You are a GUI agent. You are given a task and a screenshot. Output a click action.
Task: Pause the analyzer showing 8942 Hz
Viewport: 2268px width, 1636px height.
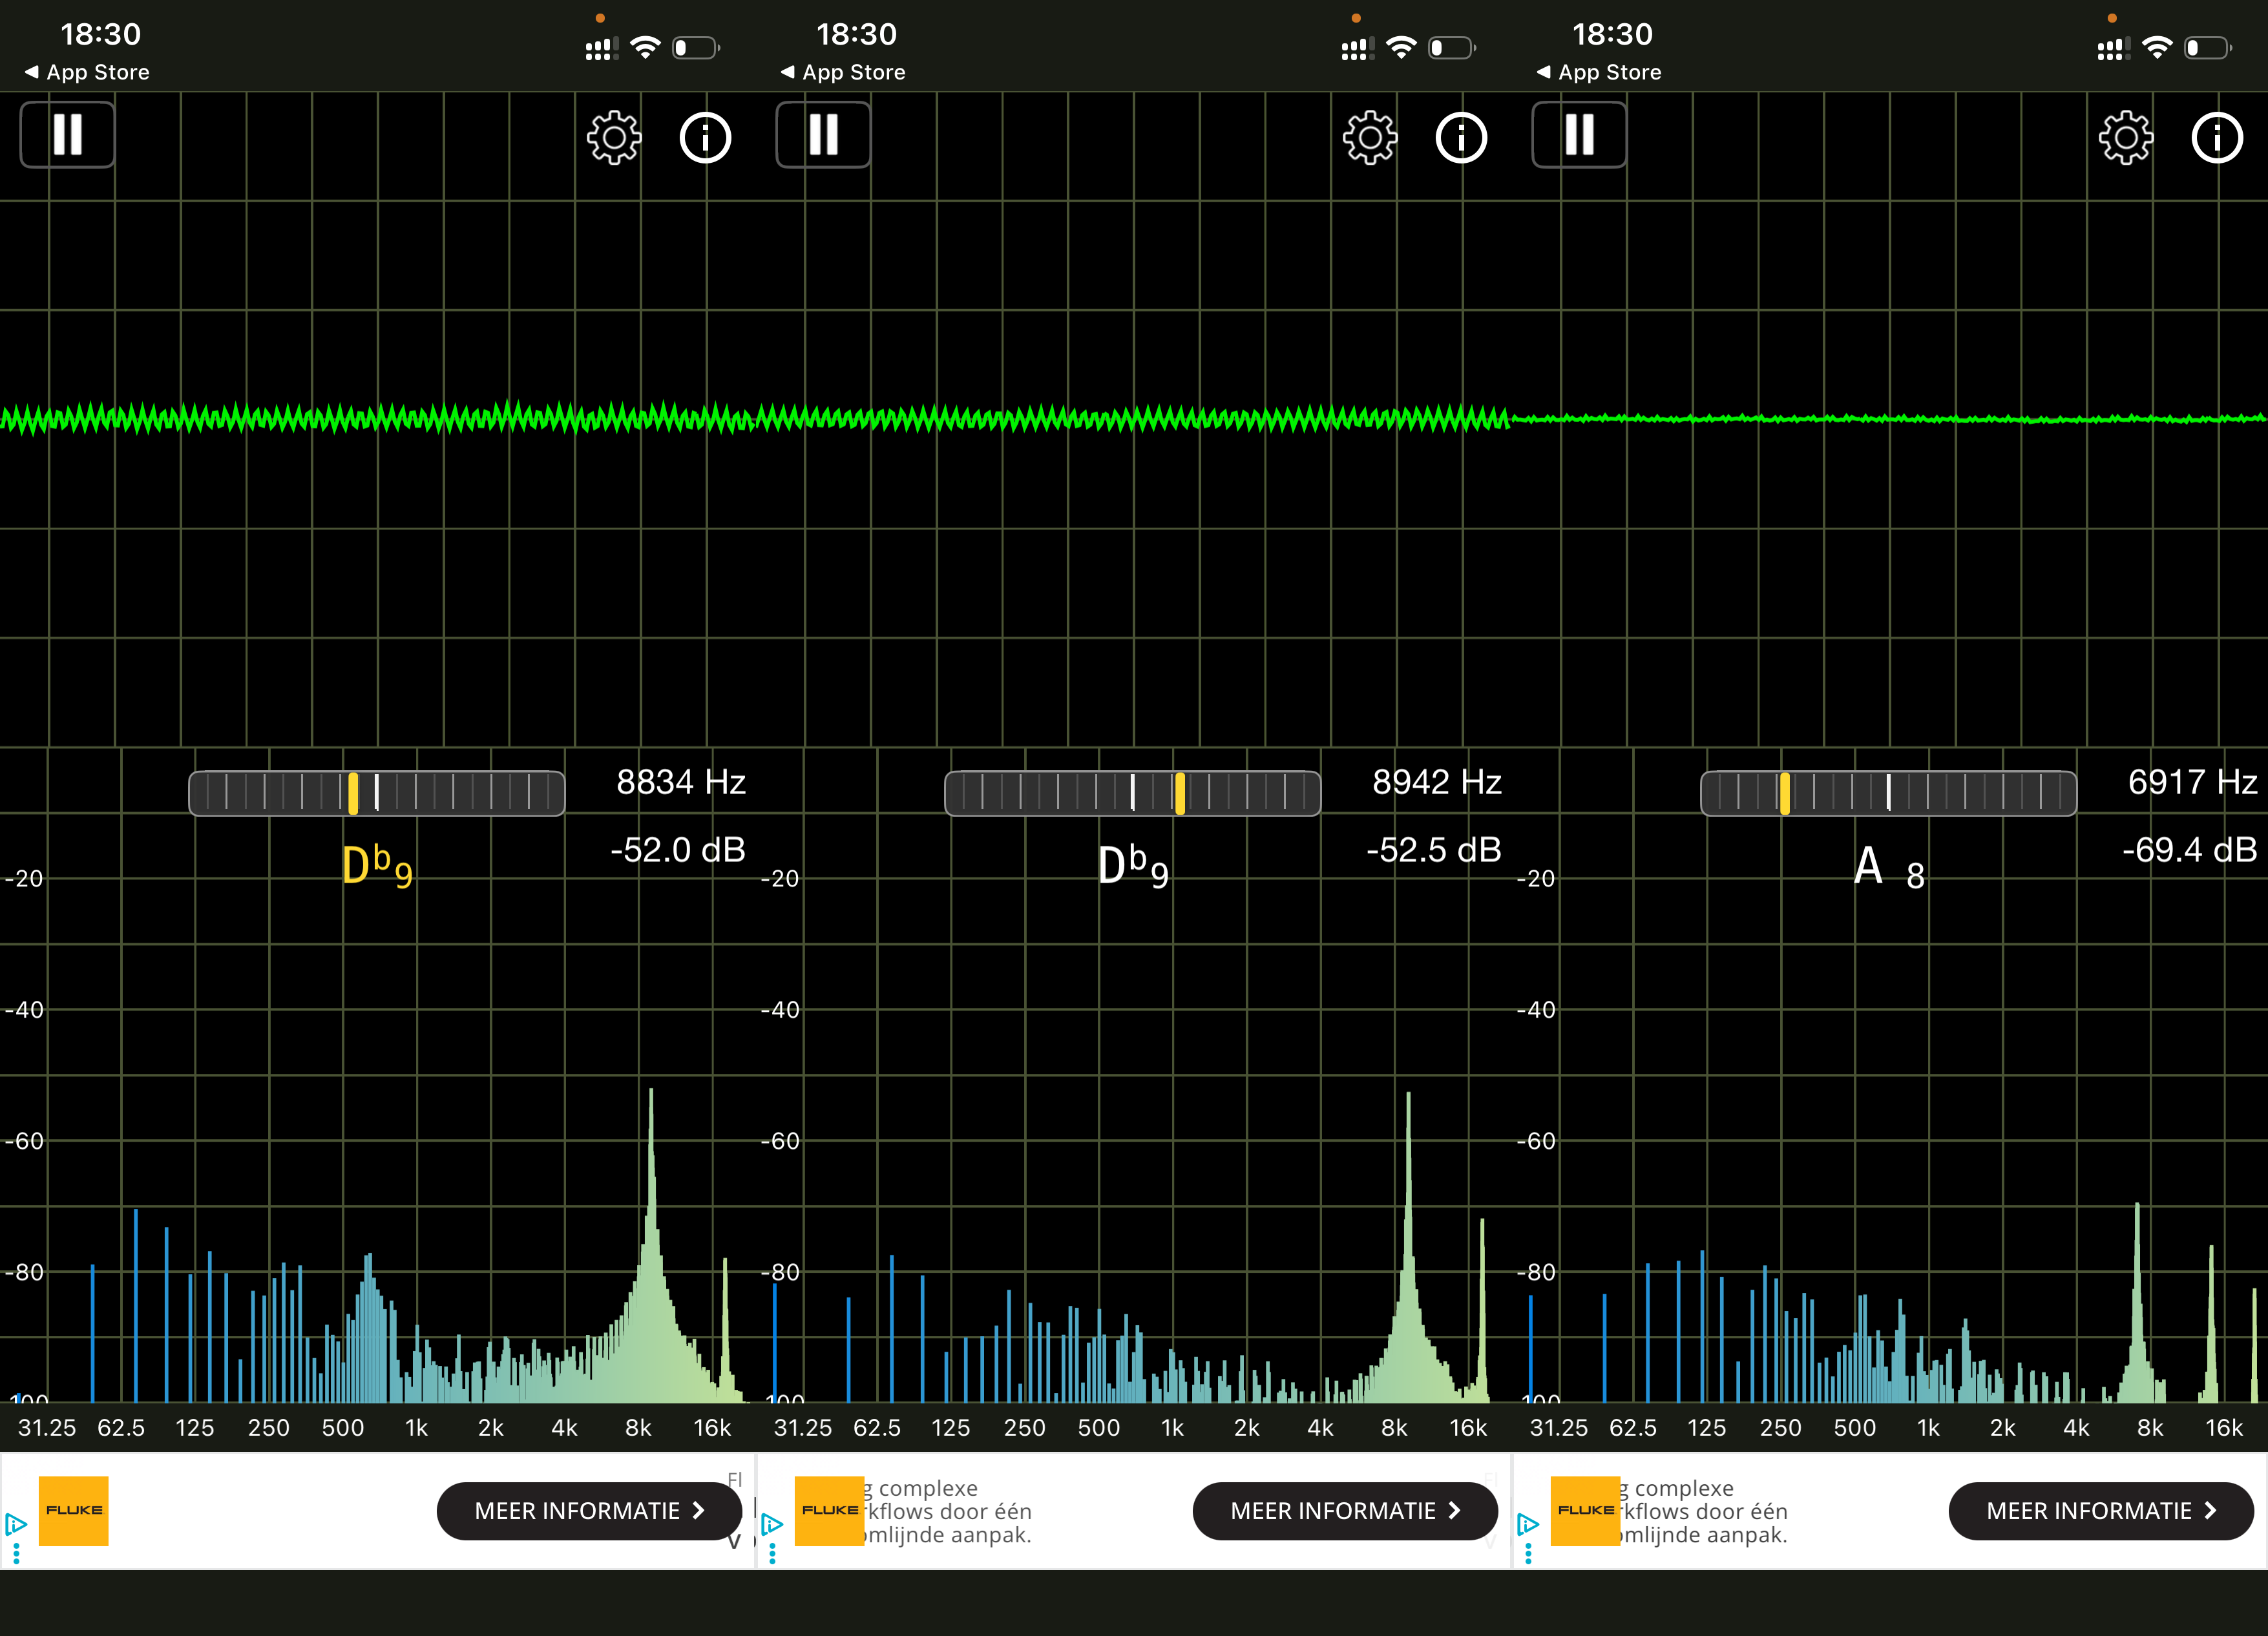823,135
